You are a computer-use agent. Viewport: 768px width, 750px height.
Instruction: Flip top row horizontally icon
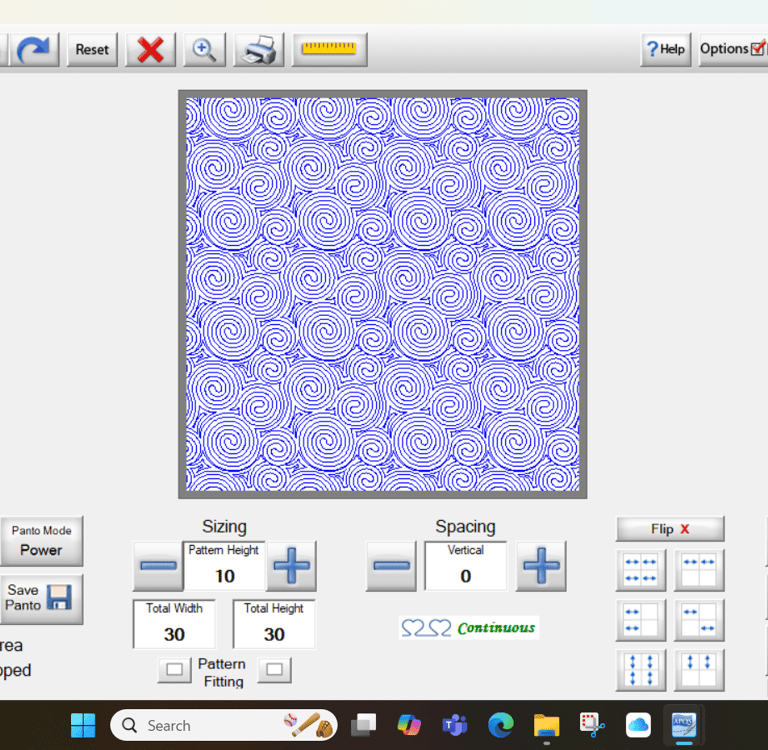pos(699,570)
